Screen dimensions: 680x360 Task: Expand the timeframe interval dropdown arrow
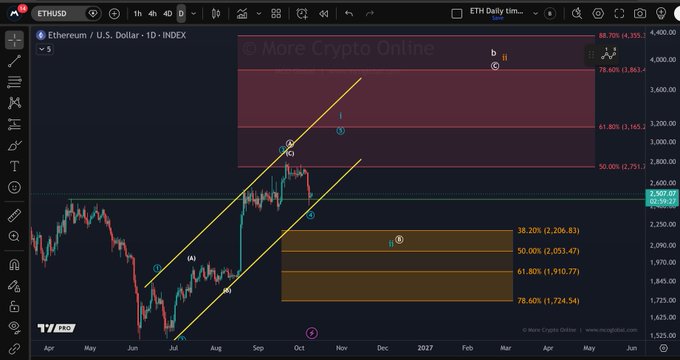[x=193, y=14]
